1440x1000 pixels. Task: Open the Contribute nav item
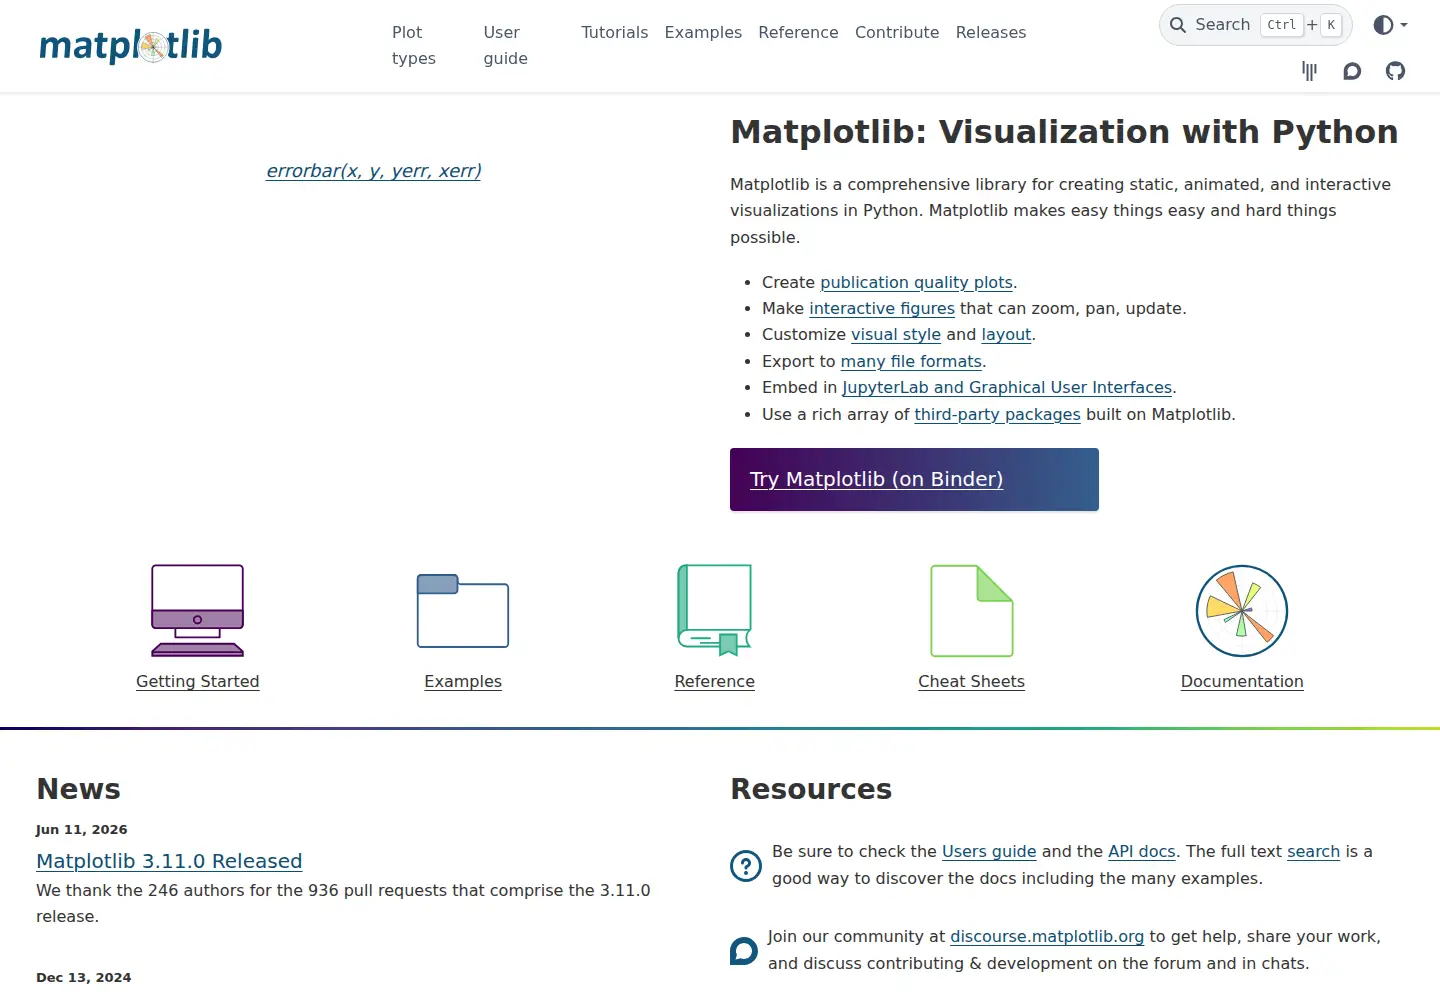(897, 32)
